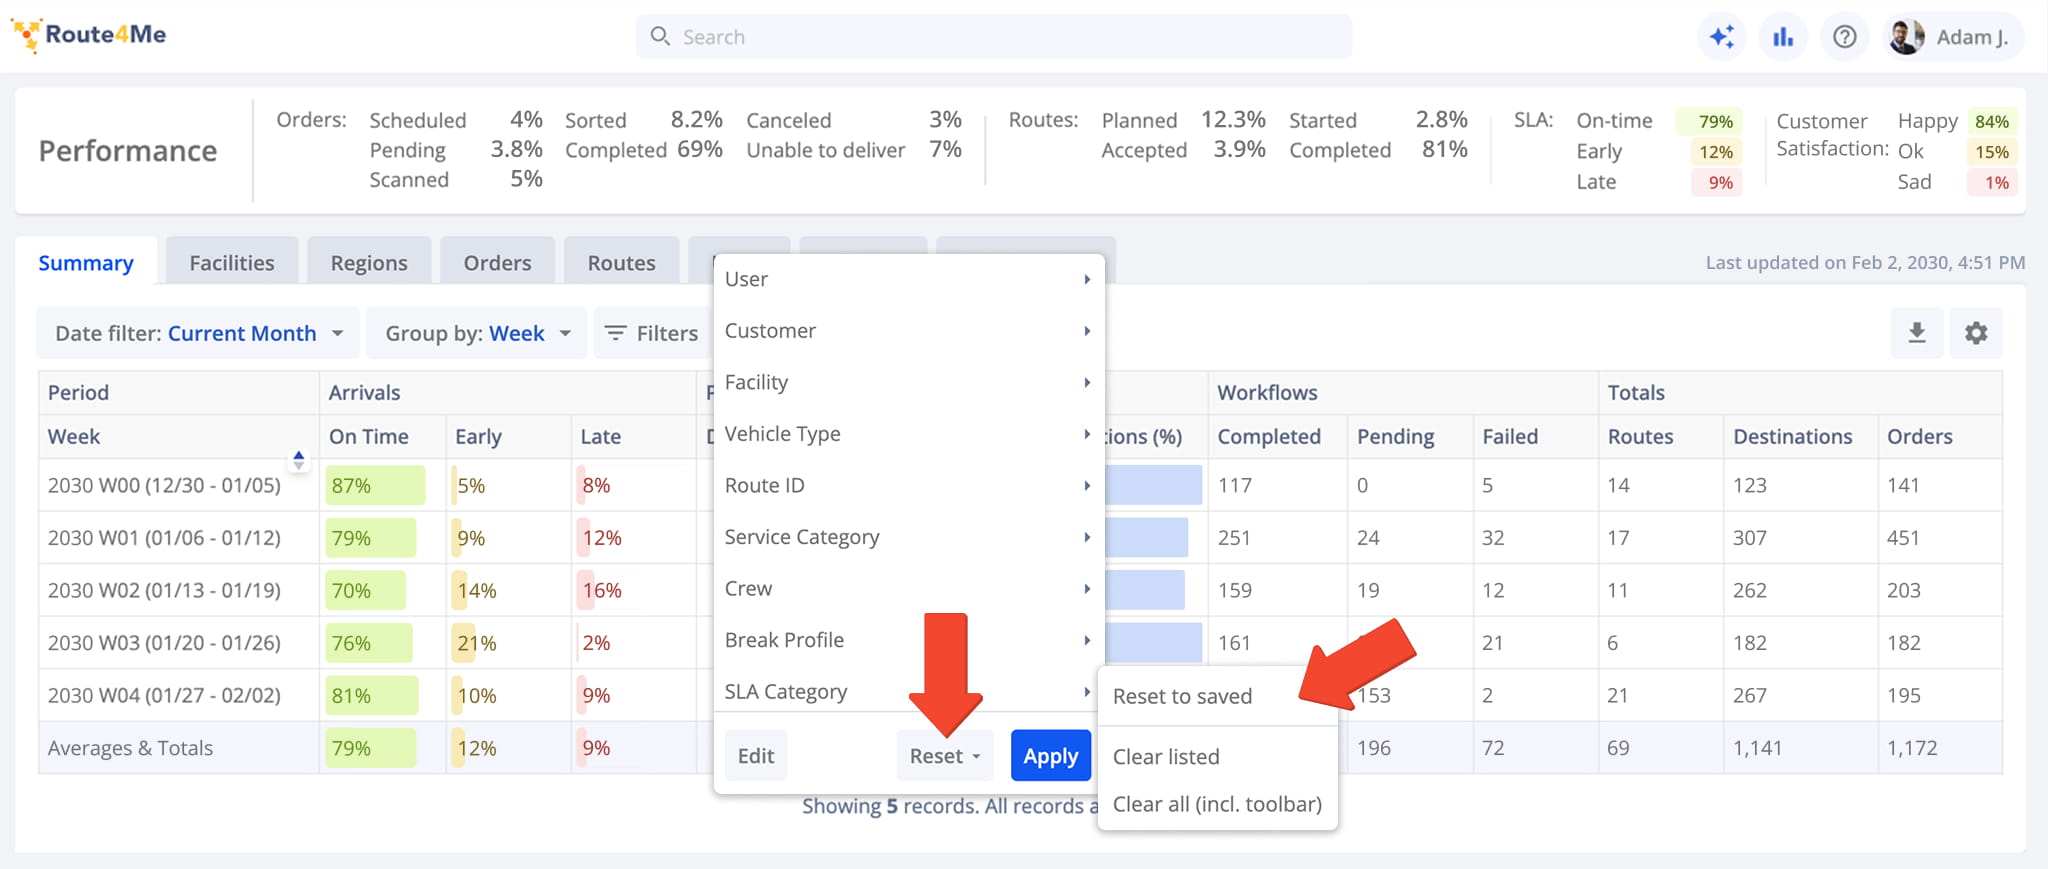Switch to the Orders tab
2048x869 pixels.
497,263
